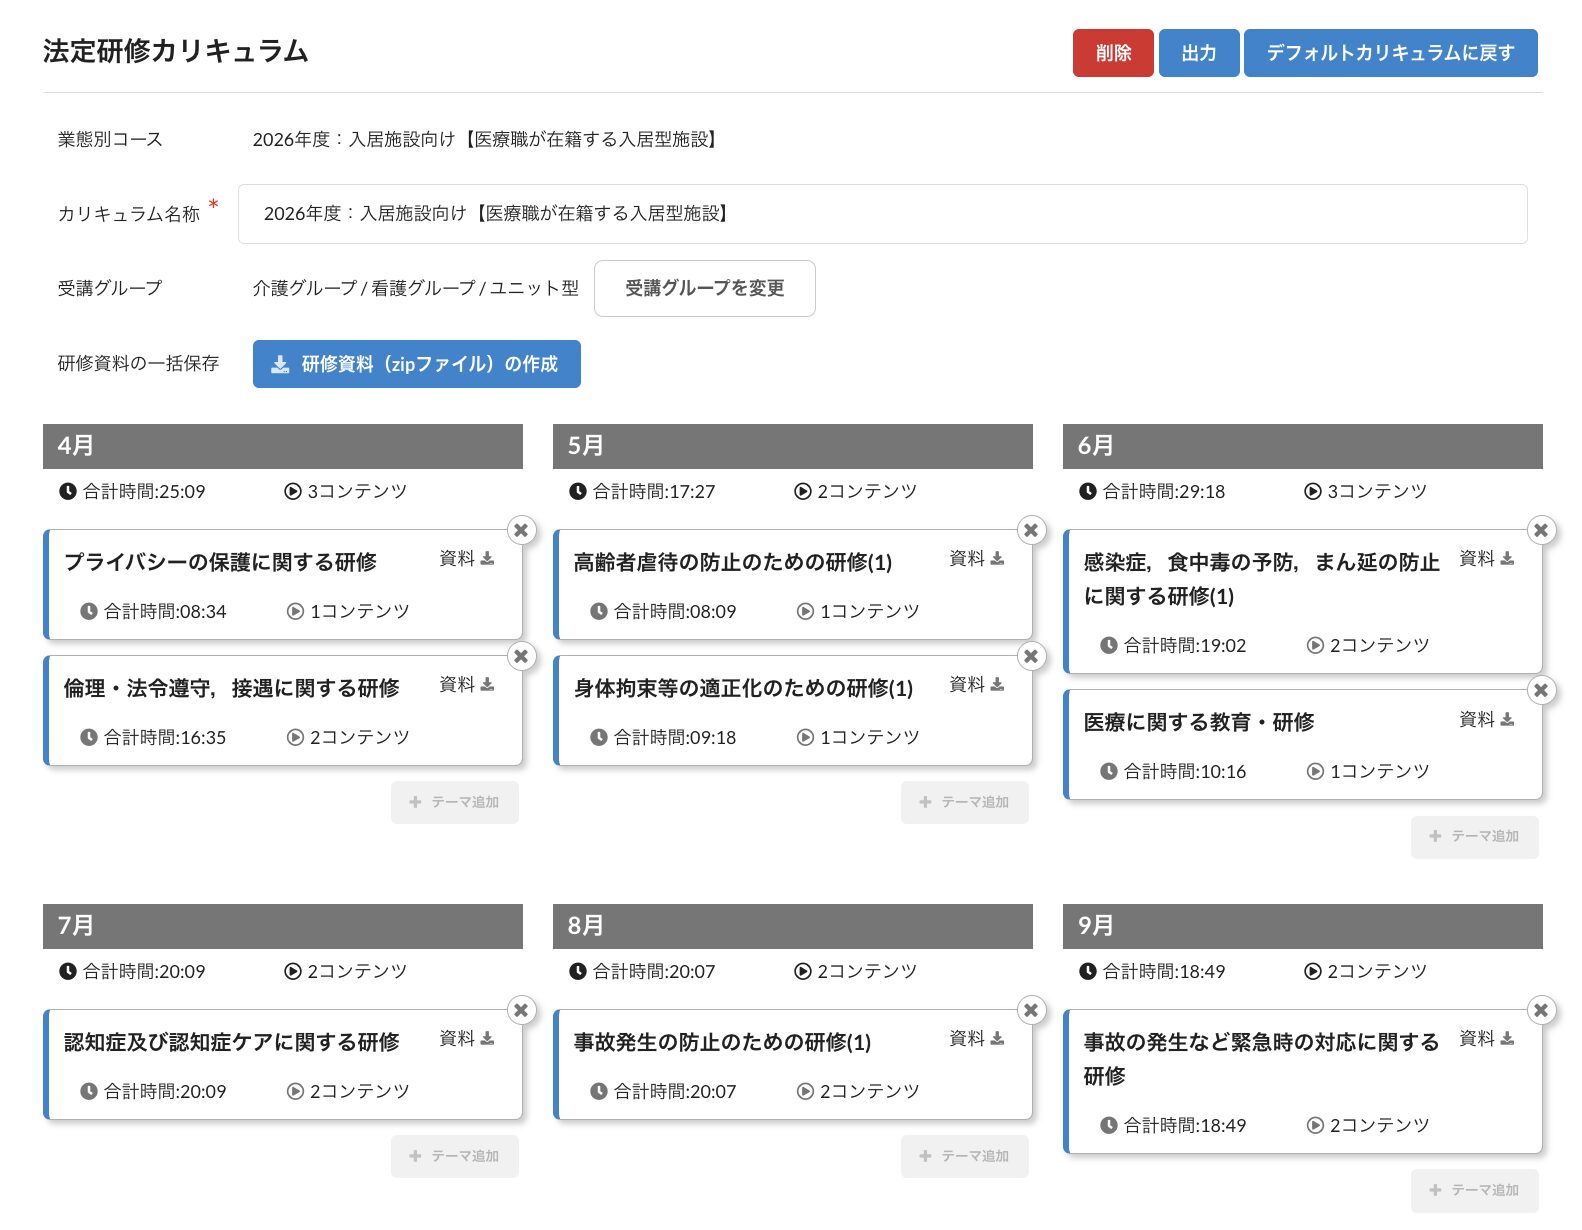Select the 5月 month header
Viewport: 1582px width, 1230px height.
point(793,446)
